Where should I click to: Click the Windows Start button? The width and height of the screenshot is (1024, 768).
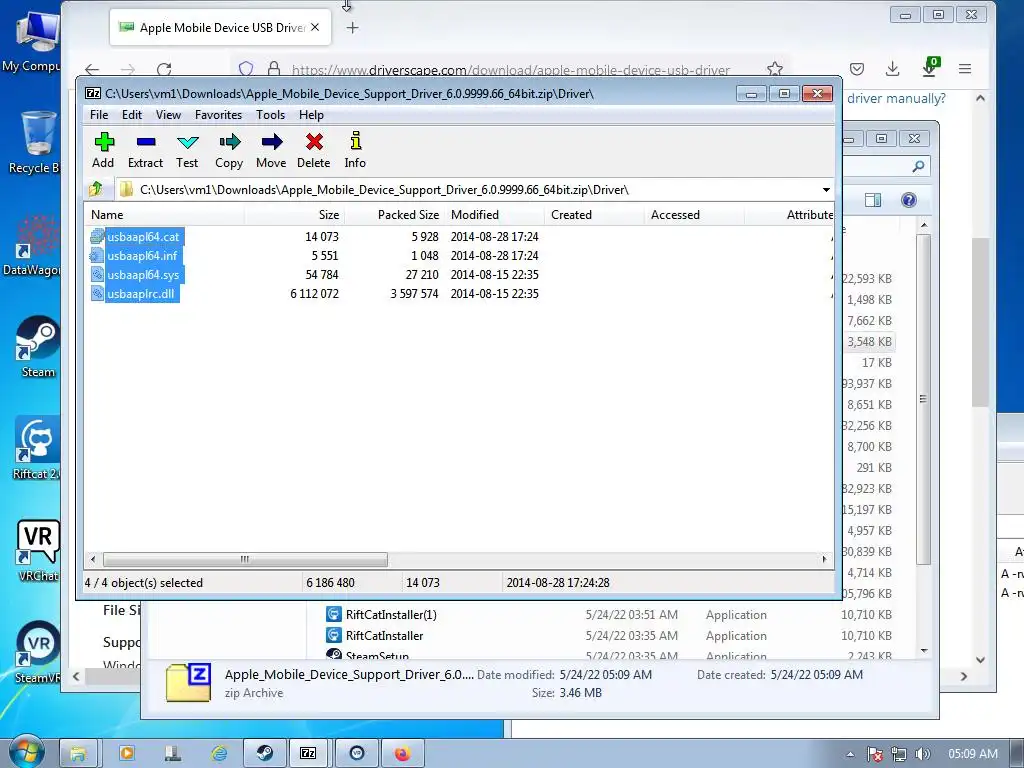click(27, 752)
